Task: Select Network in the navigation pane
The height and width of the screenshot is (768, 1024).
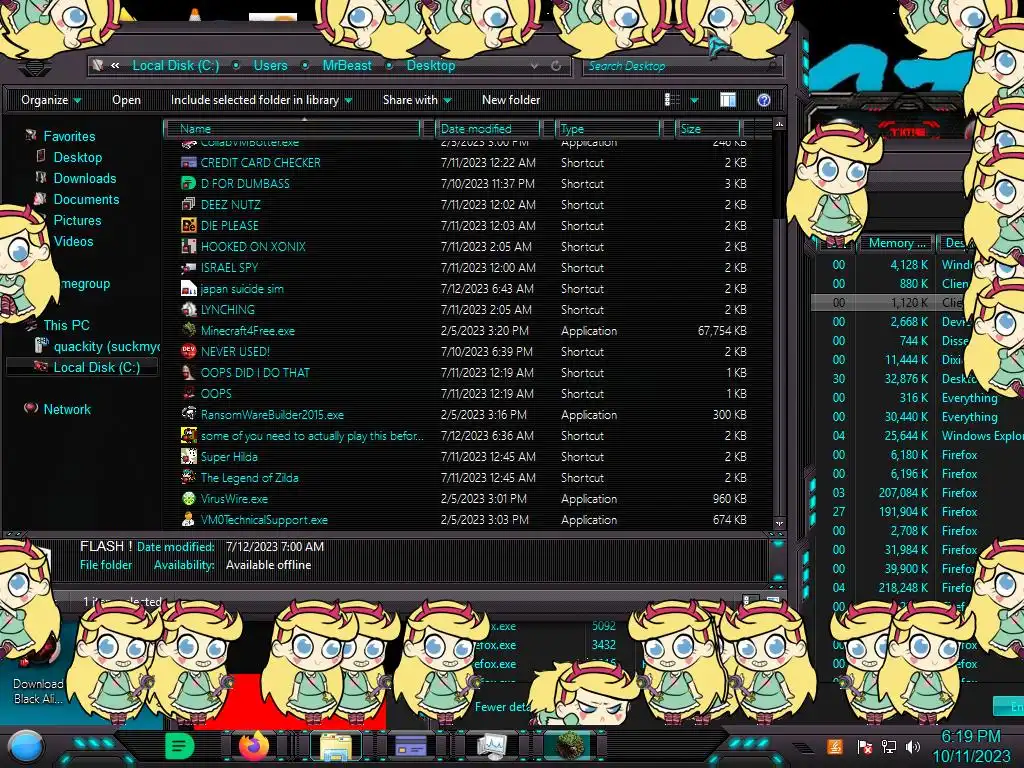Action: tap(67, 409)
